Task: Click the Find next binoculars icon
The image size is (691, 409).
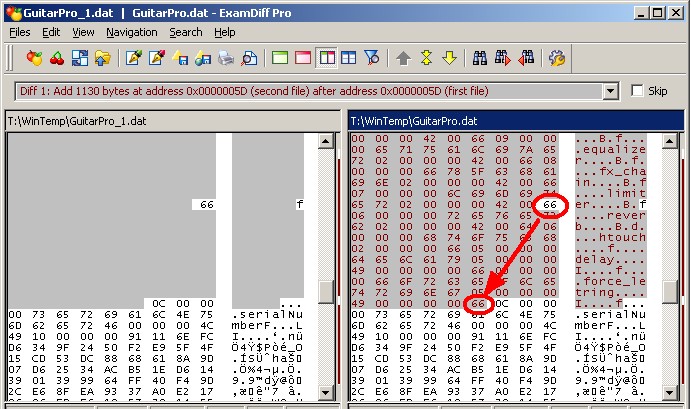Action: coord(503,58)
